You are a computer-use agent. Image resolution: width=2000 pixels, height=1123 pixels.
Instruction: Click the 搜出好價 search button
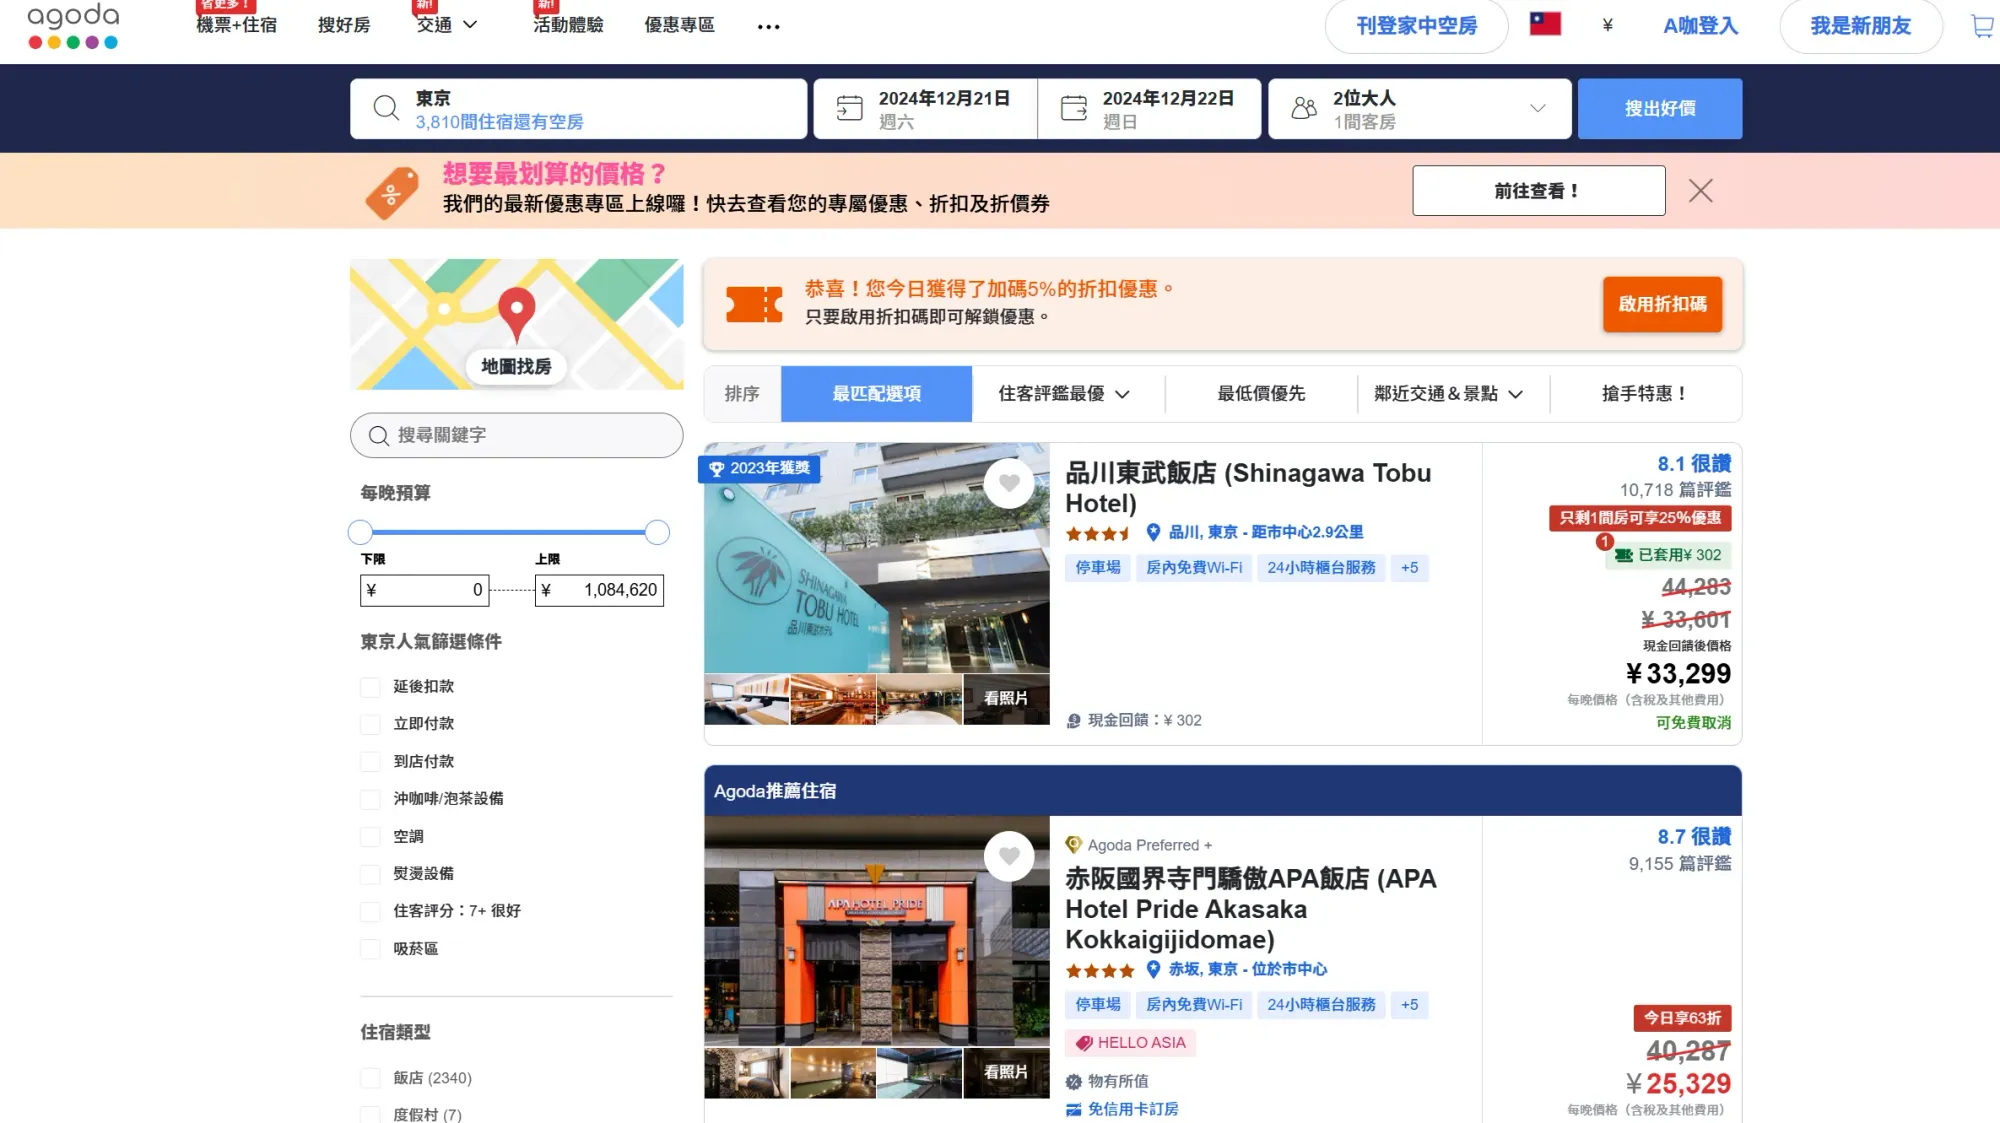[1660, 108]
